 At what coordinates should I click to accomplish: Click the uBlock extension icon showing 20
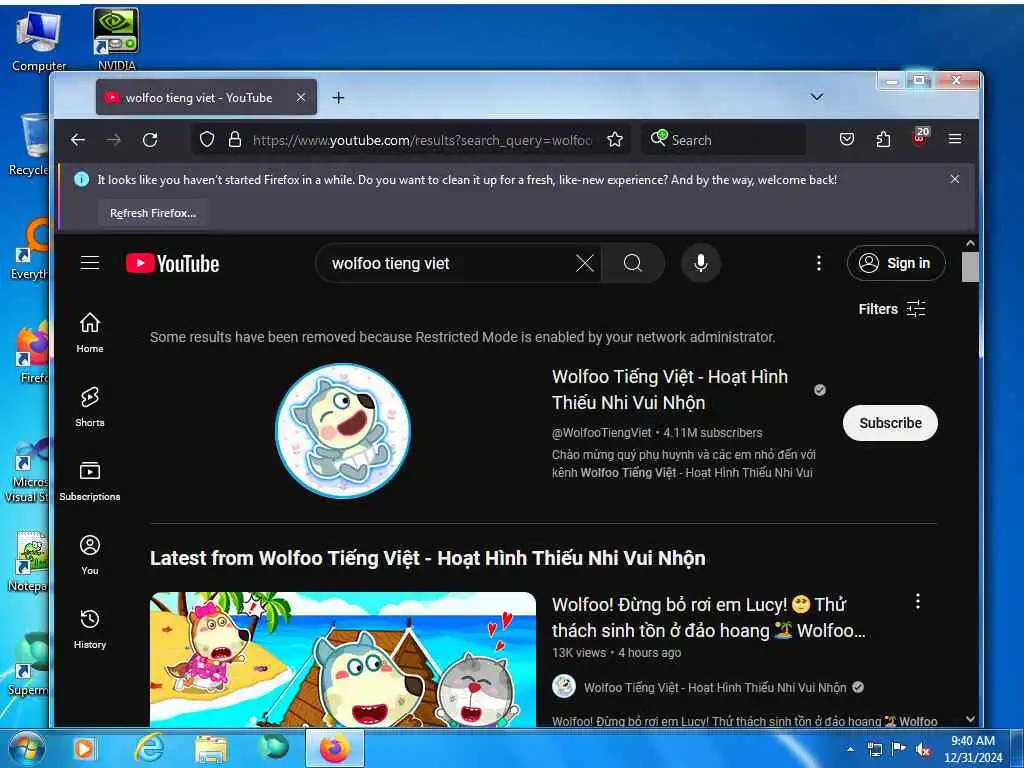(x=920, y=138)
